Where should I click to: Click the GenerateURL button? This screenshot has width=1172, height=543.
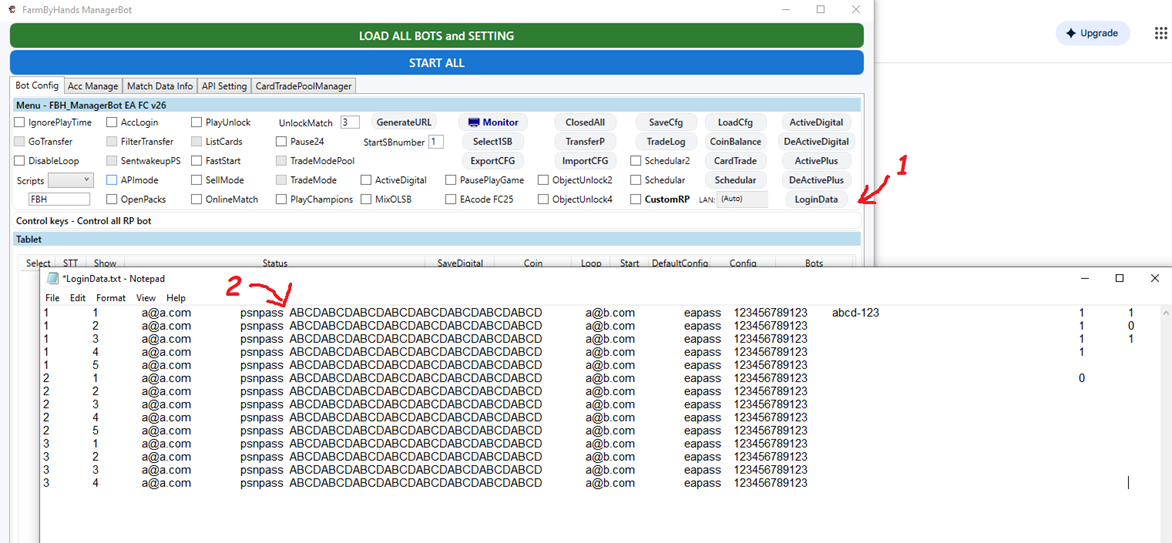(404, 122)
